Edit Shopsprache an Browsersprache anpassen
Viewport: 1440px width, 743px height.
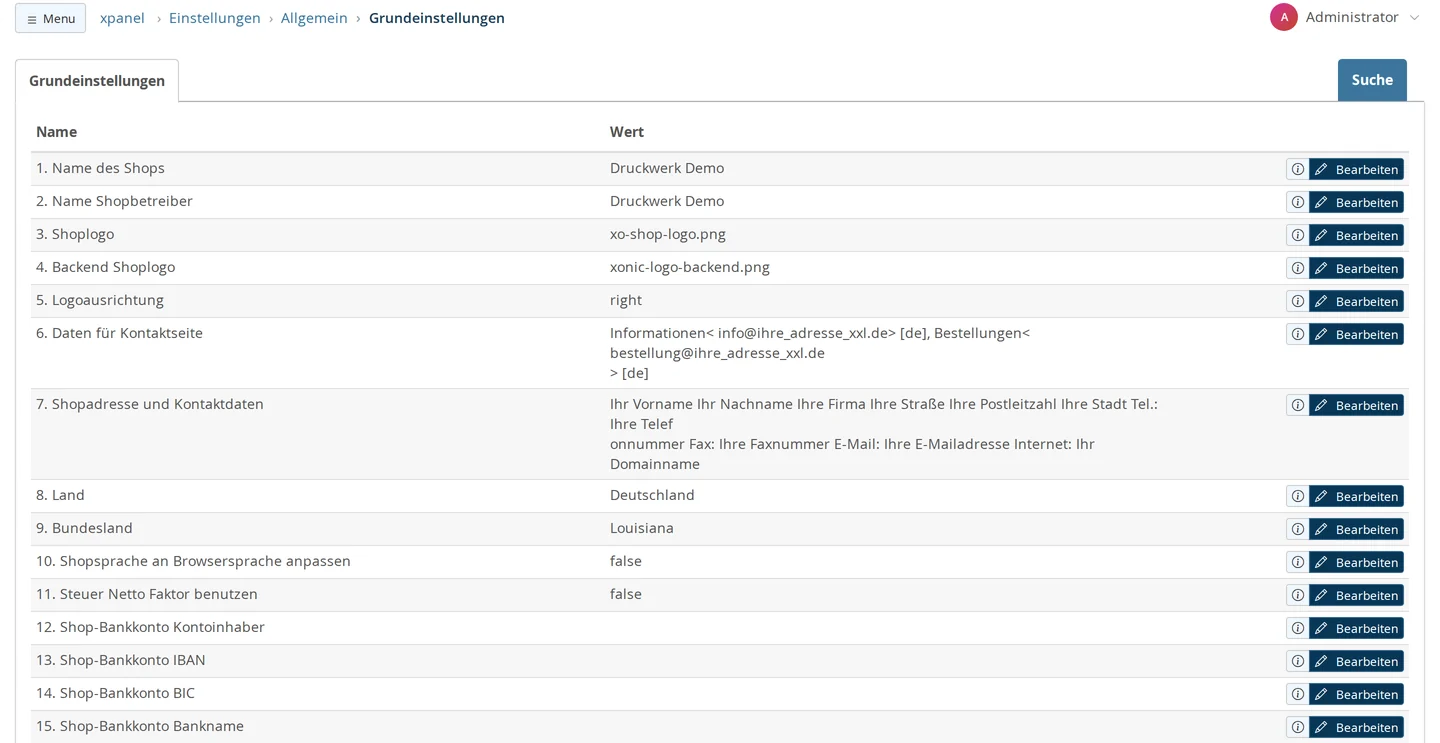coord(1356,562)
